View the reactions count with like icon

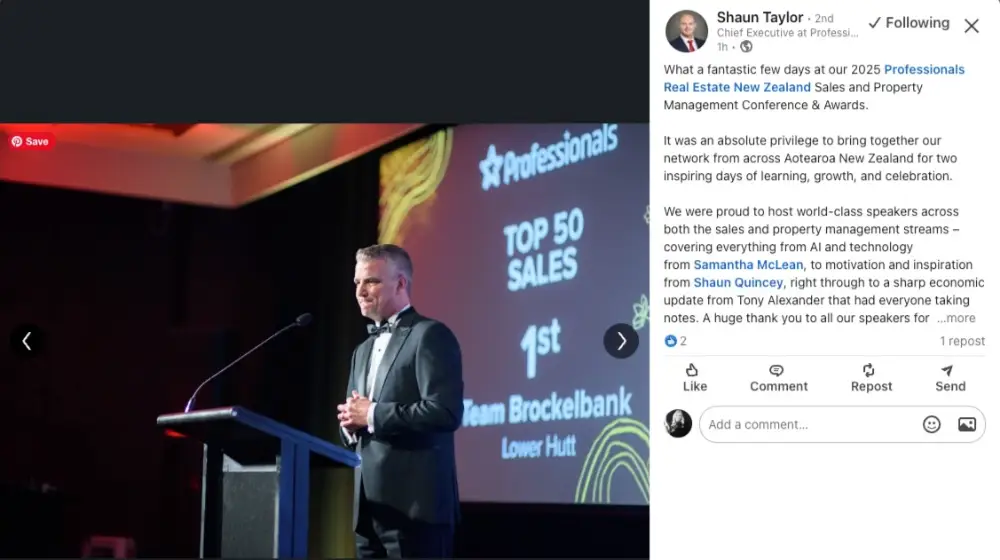point(675,341)
